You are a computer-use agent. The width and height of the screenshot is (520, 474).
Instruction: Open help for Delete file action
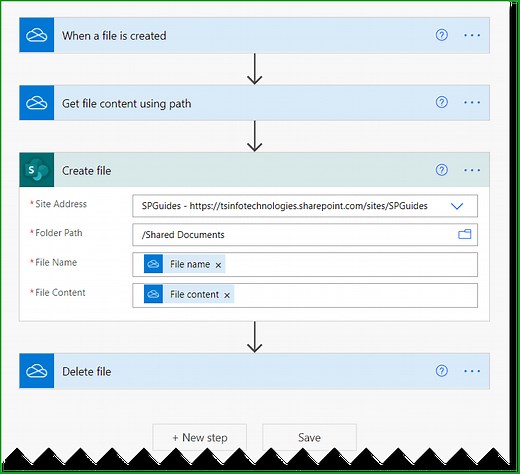pos(442,370)
